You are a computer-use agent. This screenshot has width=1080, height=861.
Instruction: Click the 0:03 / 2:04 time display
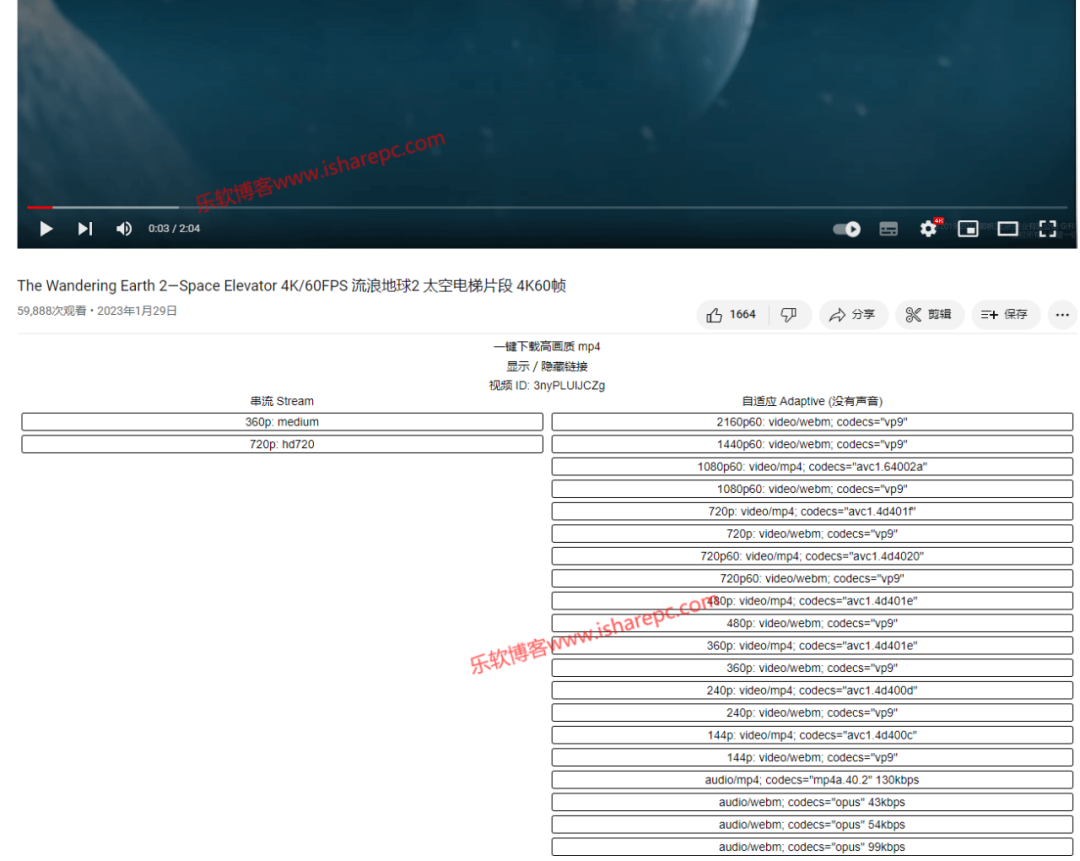[x=174, y=229]
